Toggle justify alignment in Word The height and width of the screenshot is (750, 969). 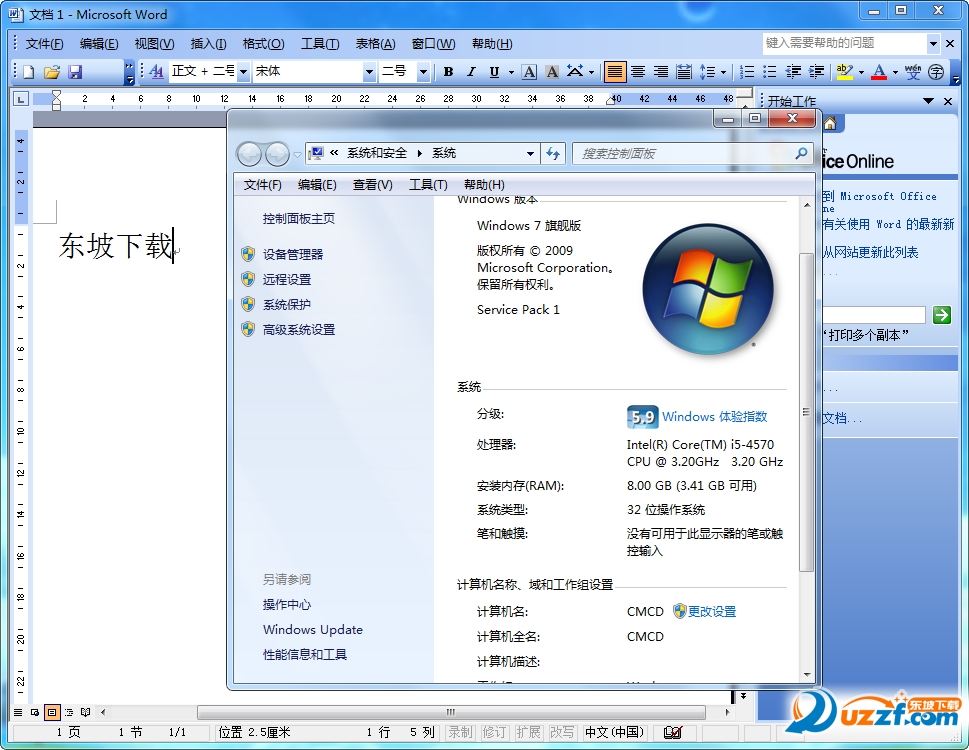(614, 72)
